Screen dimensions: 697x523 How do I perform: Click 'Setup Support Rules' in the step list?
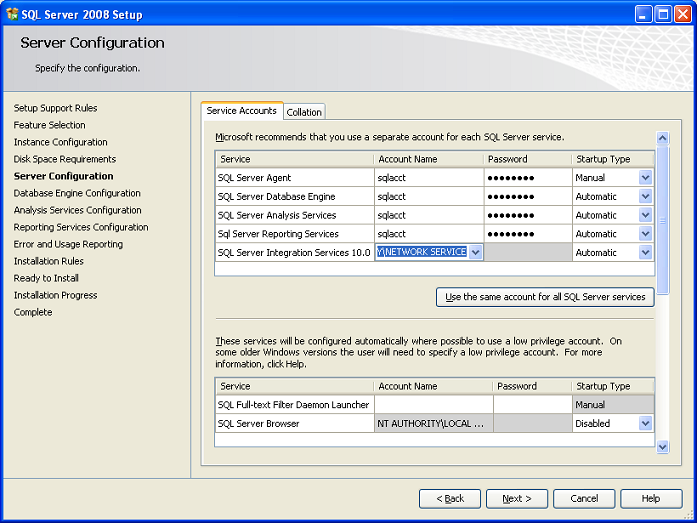click(x=55, y=108)
